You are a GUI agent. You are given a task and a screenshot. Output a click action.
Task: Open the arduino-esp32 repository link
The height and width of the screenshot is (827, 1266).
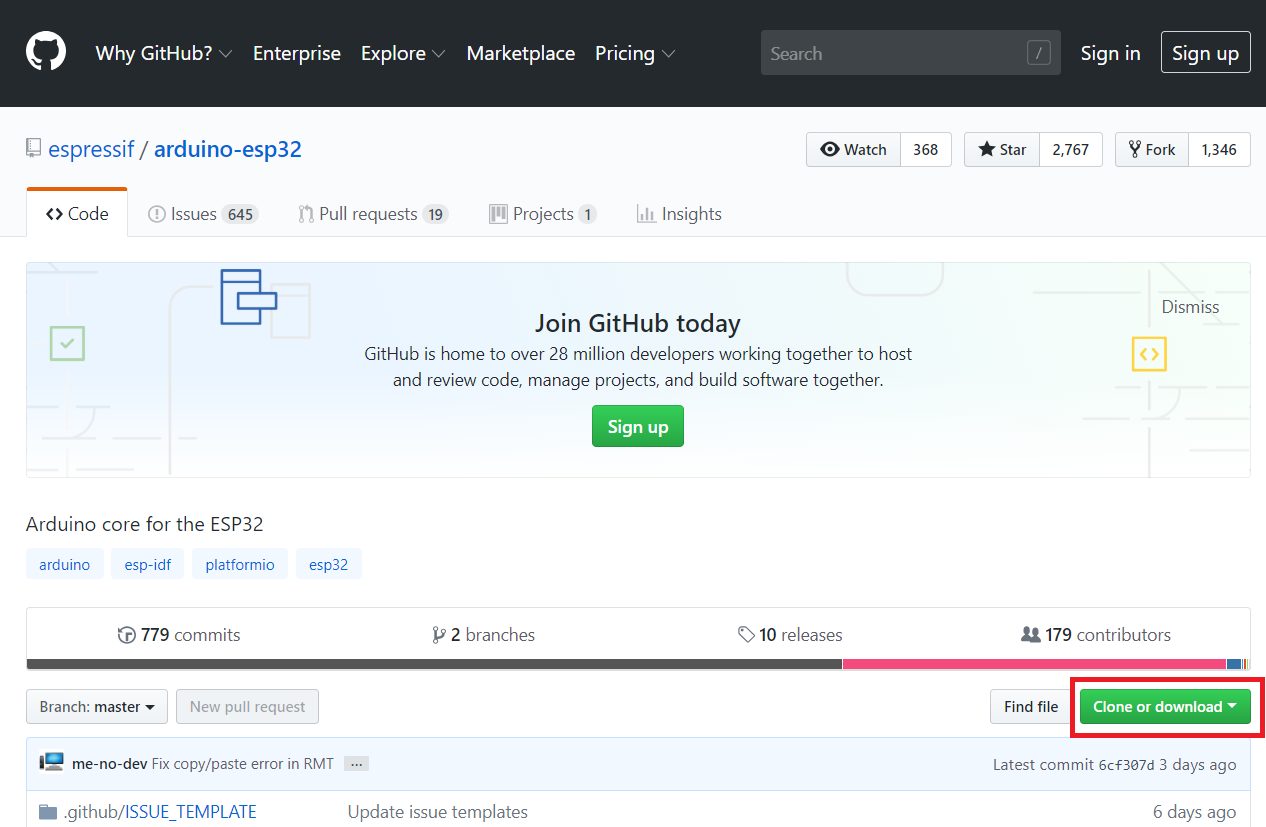pos(228,150)
